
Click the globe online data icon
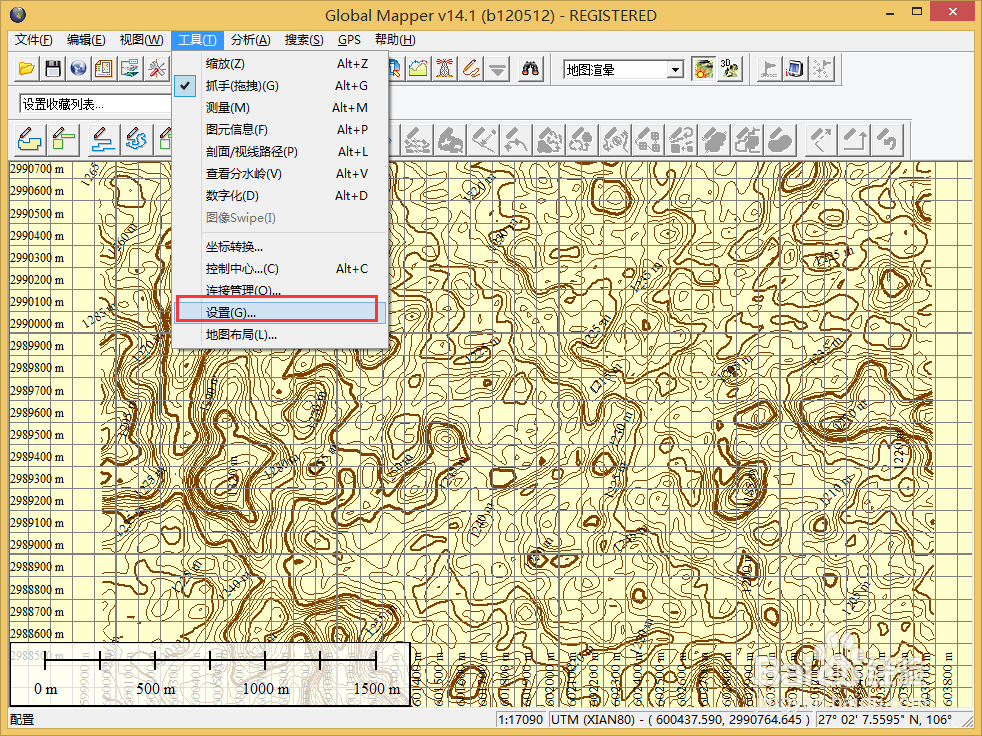click(78, 68)
